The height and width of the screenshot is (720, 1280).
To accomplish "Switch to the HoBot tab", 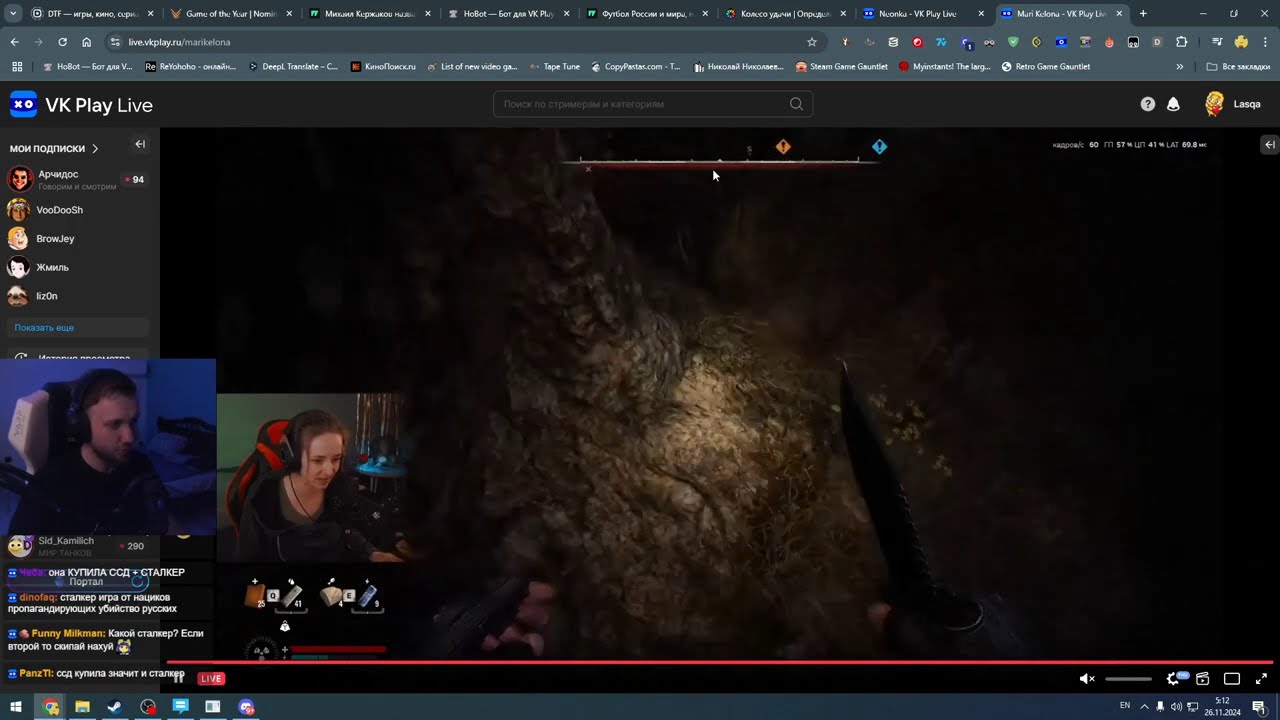I will 508,14.
